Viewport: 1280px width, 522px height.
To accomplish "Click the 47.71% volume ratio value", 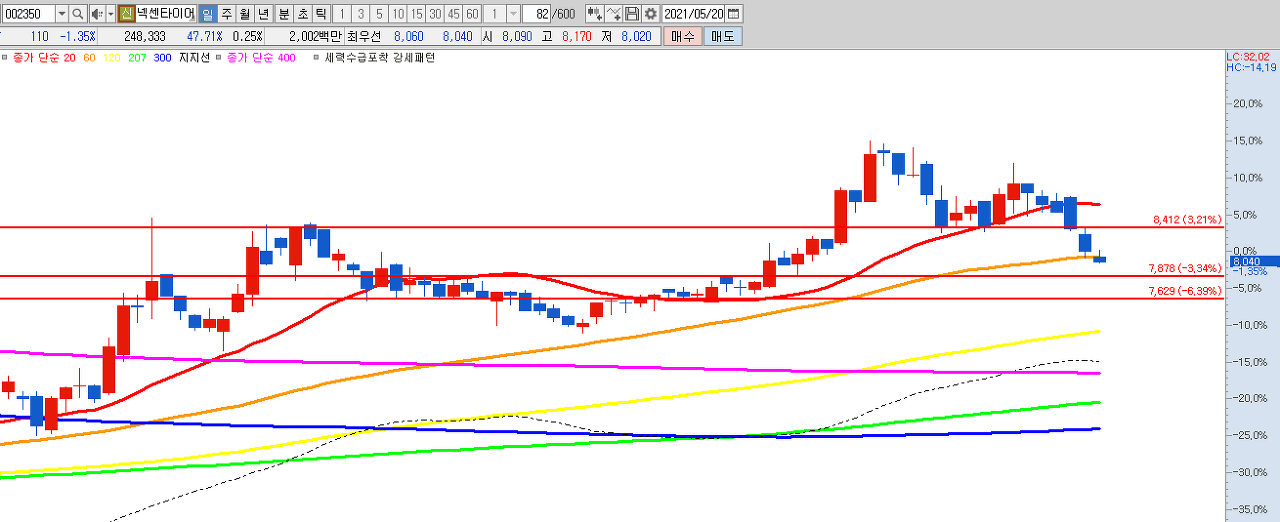I will click(204, 36).
